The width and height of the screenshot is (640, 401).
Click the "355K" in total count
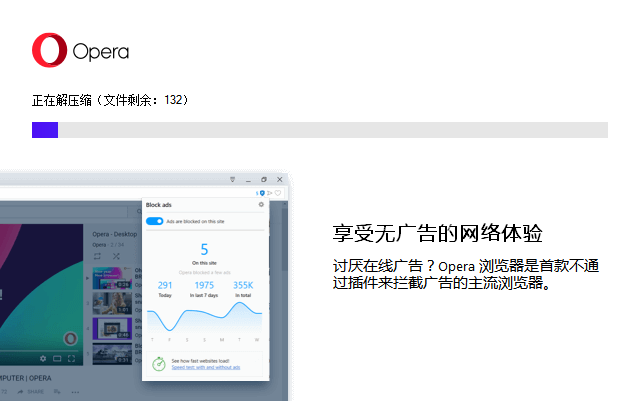tap(243, 285)
